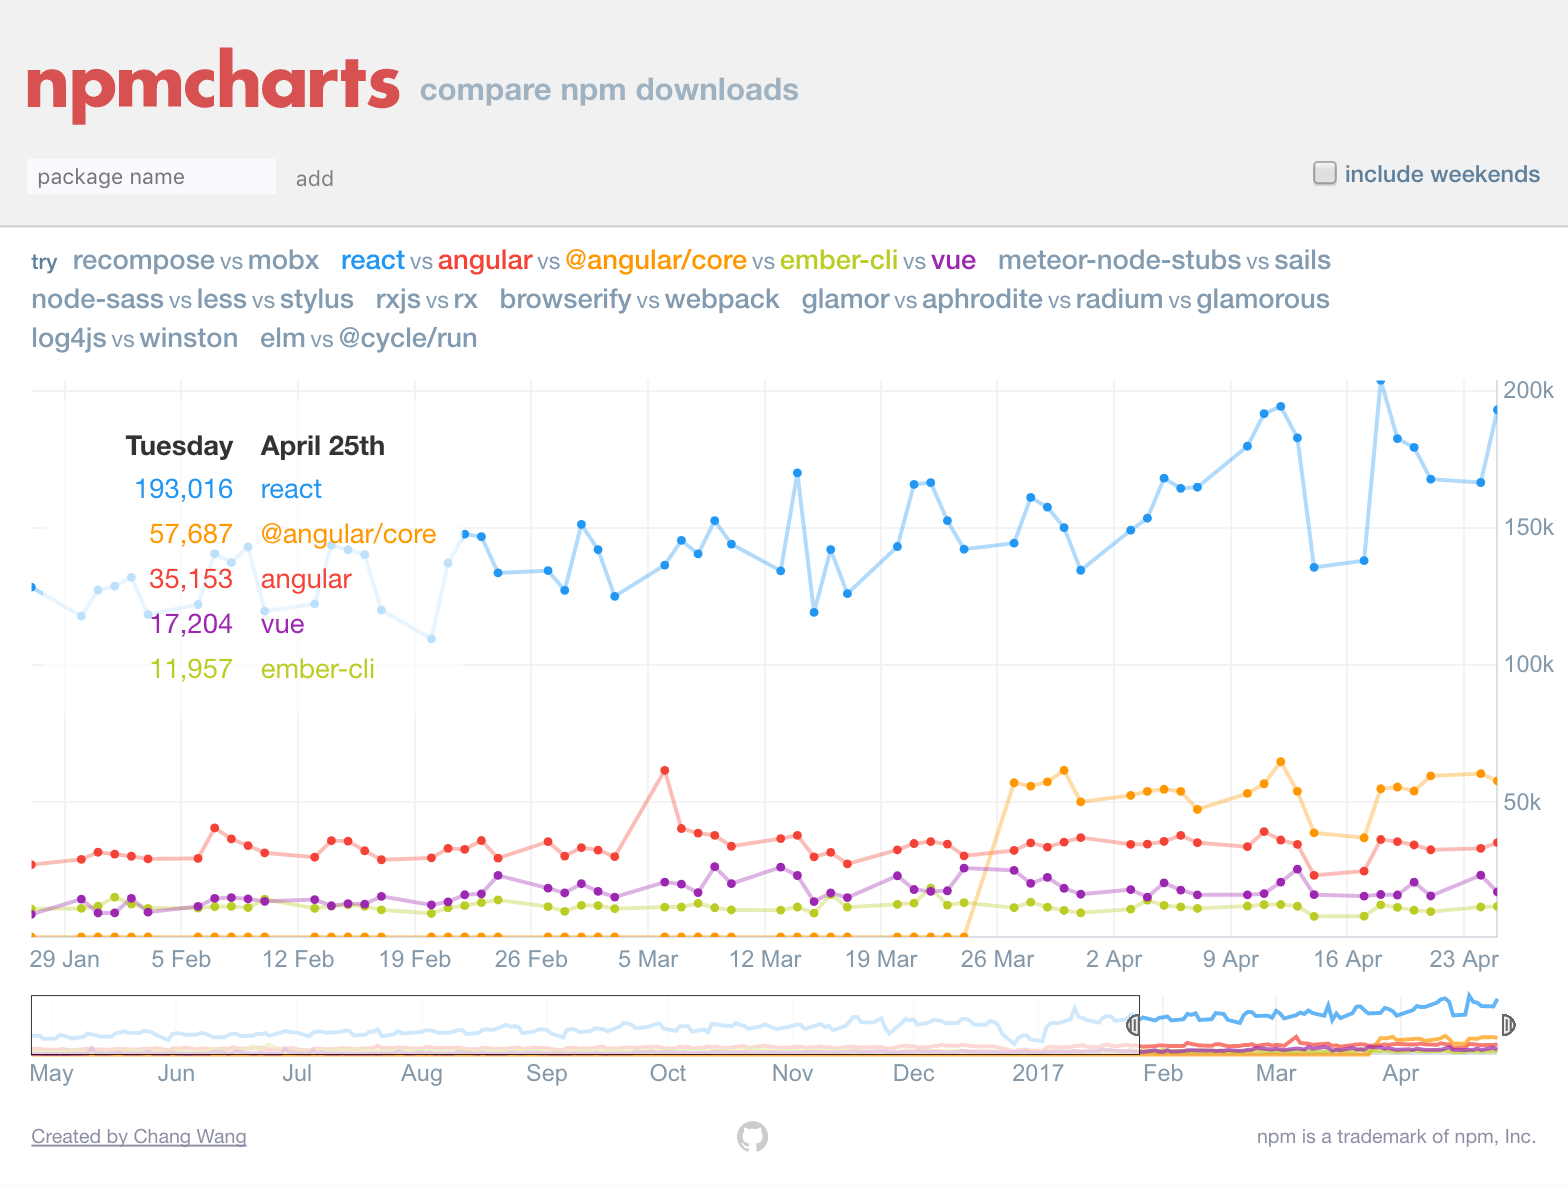Click the faded overview area near Oct
The image size is (1568, 1185).
pos(668,1026)
